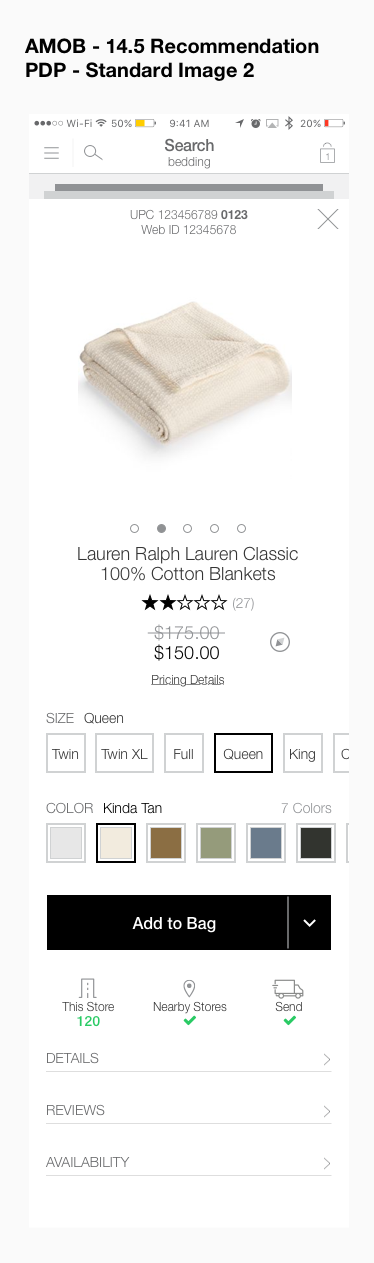Choose the Twin XL size
This screenshot has height=1263, width=374.
coord(125,754)
